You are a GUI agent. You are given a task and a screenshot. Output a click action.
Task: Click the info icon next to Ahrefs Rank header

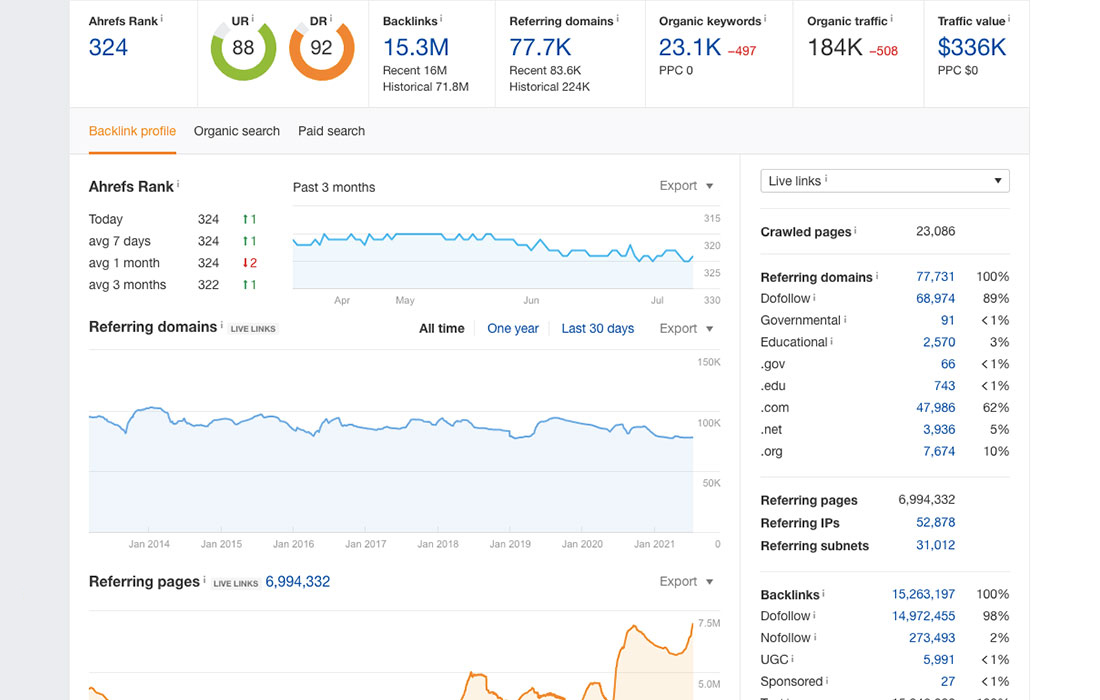tap(162, 18)
